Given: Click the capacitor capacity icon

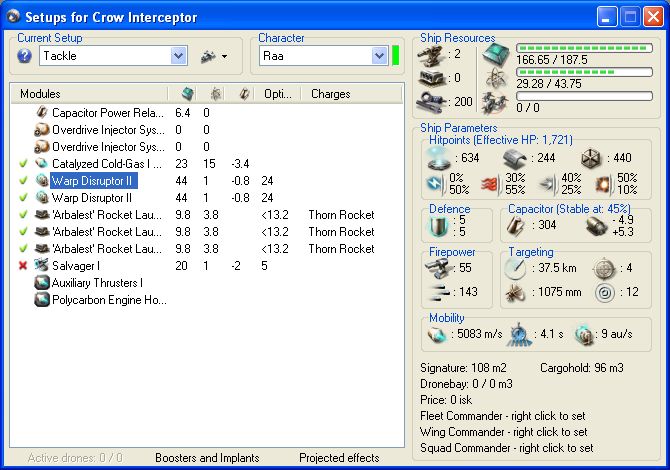Looking at the screenshot, I should click(x=516, y=226).
